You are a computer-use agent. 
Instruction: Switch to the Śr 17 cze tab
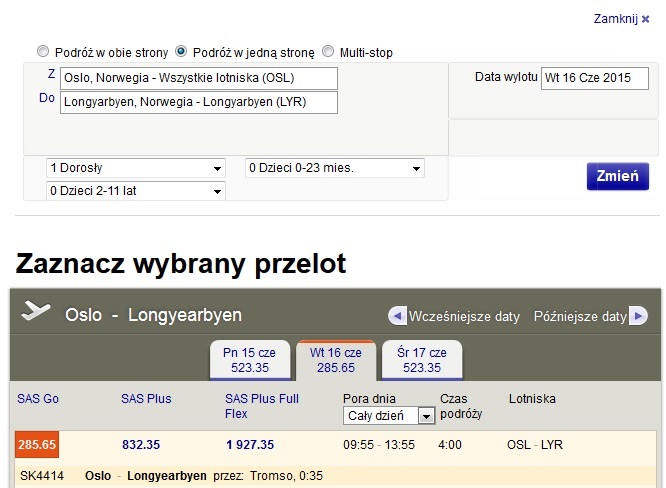[x=422, y=360]
